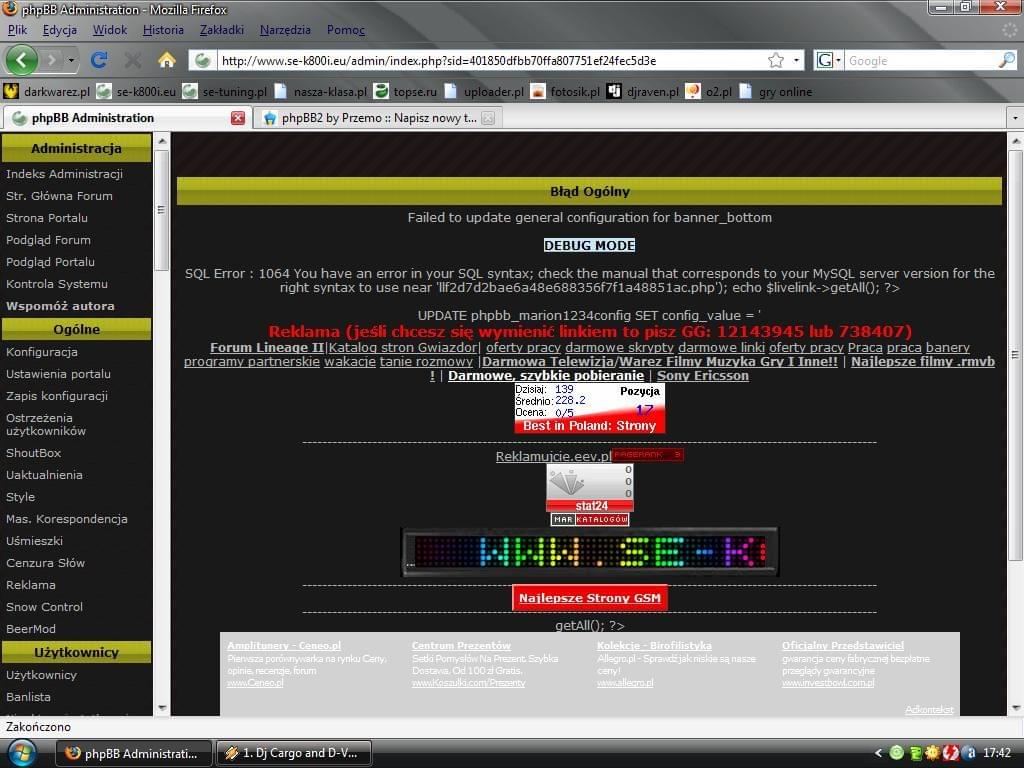Open the Amplitunery - Ceneo.pl ad link
The width and height of the screenshot is (1024, 768).
coord(283,645)
